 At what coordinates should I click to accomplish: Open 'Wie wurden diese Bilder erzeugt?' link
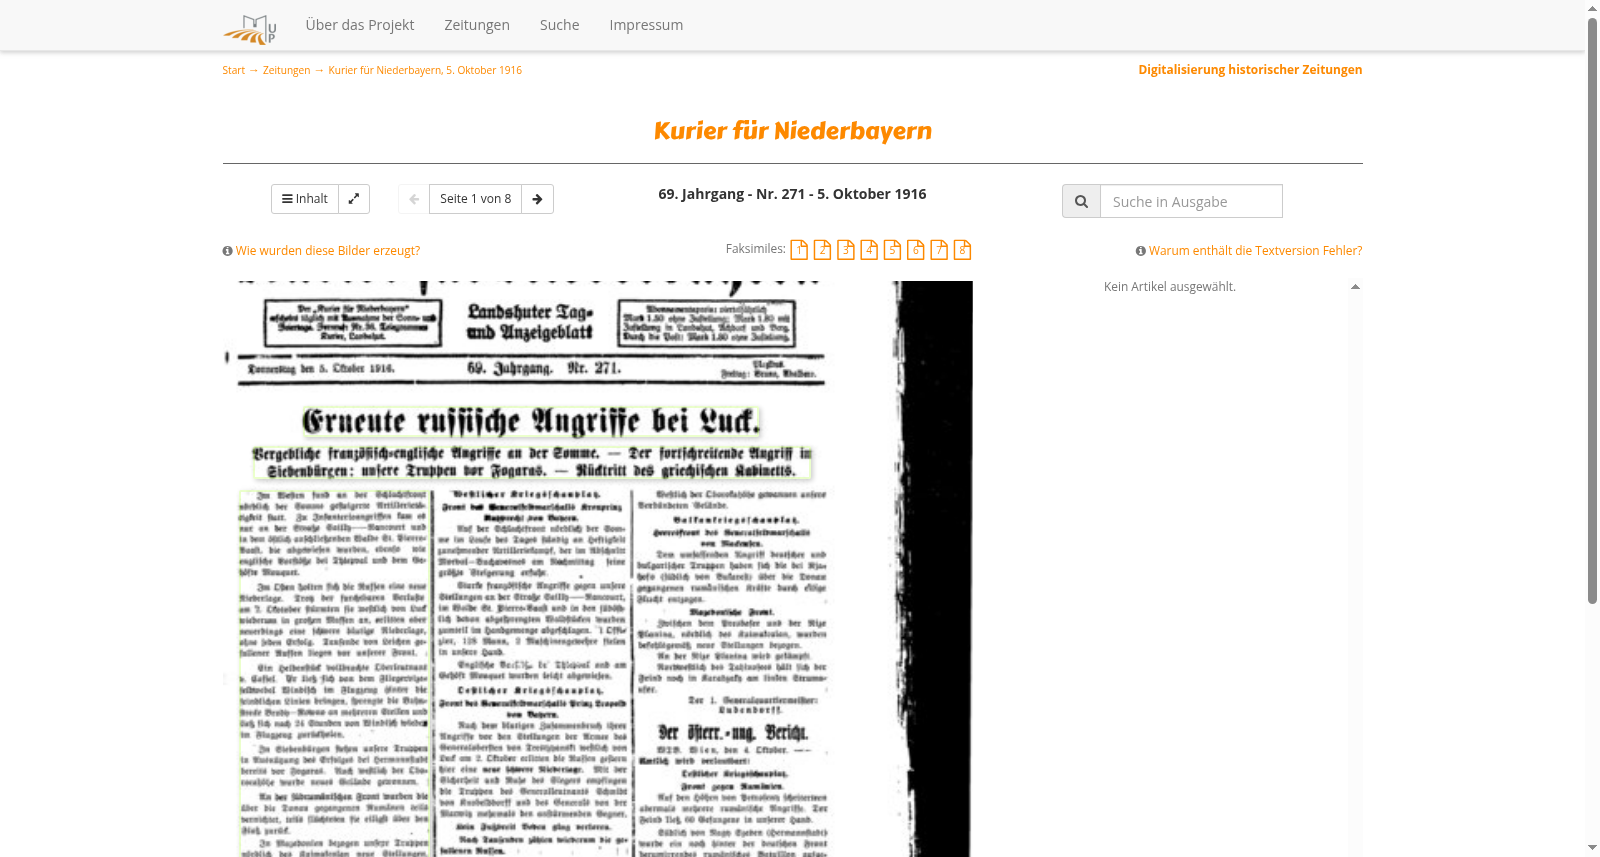(327, 251)
